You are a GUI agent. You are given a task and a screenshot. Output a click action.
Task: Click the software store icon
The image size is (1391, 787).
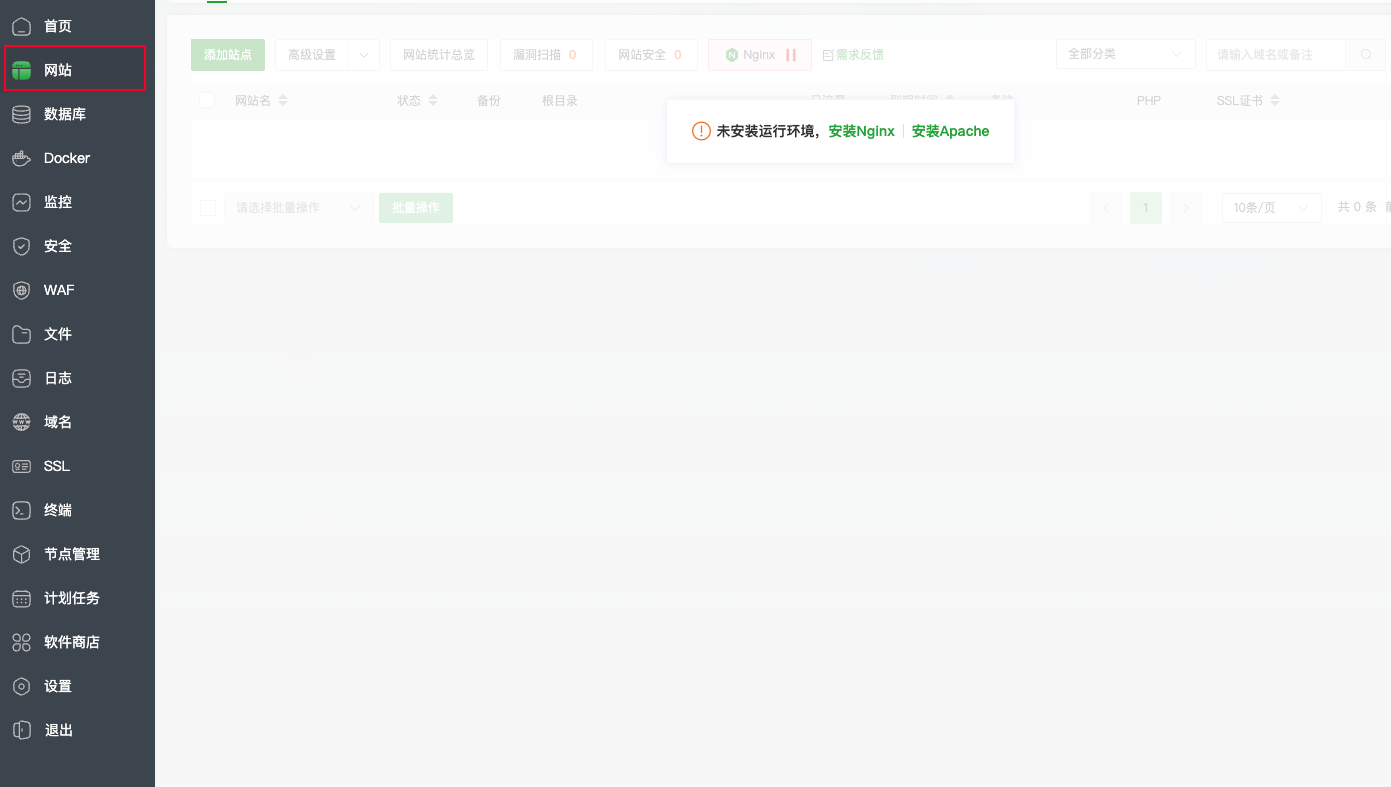click(21, 642)
